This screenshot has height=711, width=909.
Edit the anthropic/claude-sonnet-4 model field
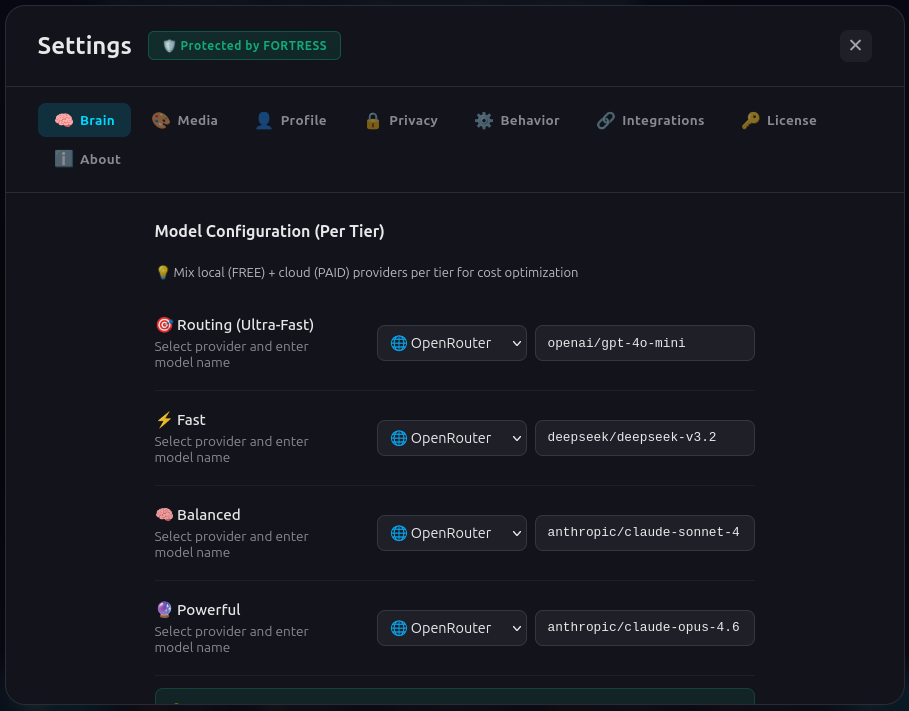coord(645,533)
